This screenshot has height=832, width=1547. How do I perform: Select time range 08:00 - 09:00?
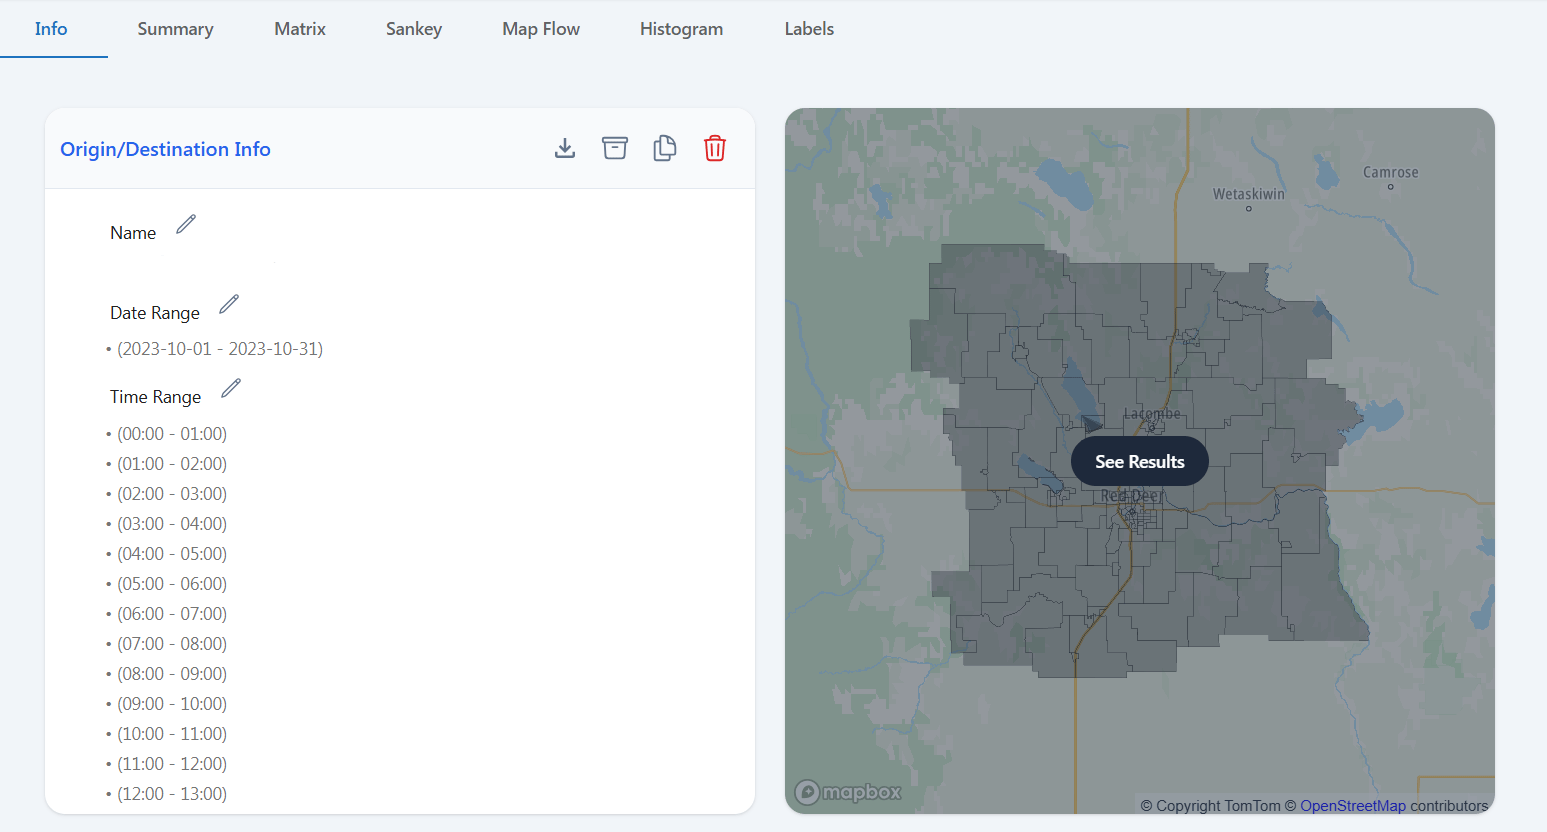(x=172, y=674)
